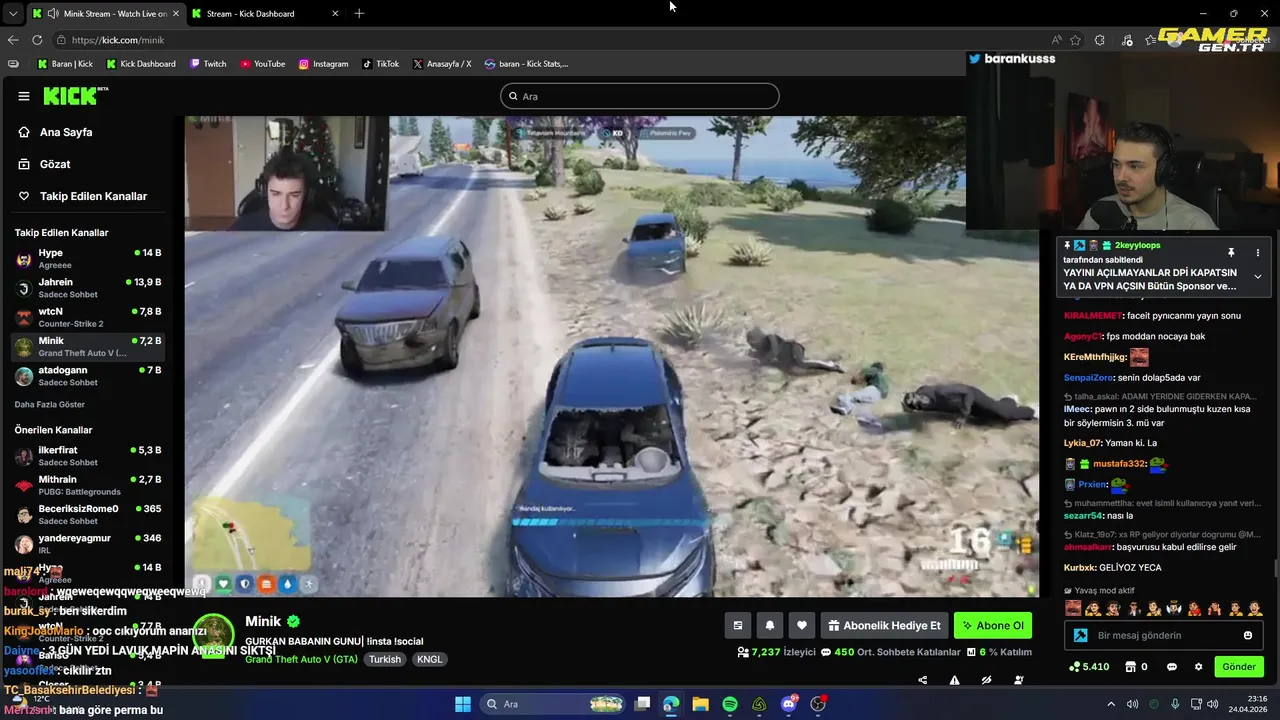Open the Kick hamburger sidebar menu
Screen dimensions: 1280x720
click(x=23, y=96)
